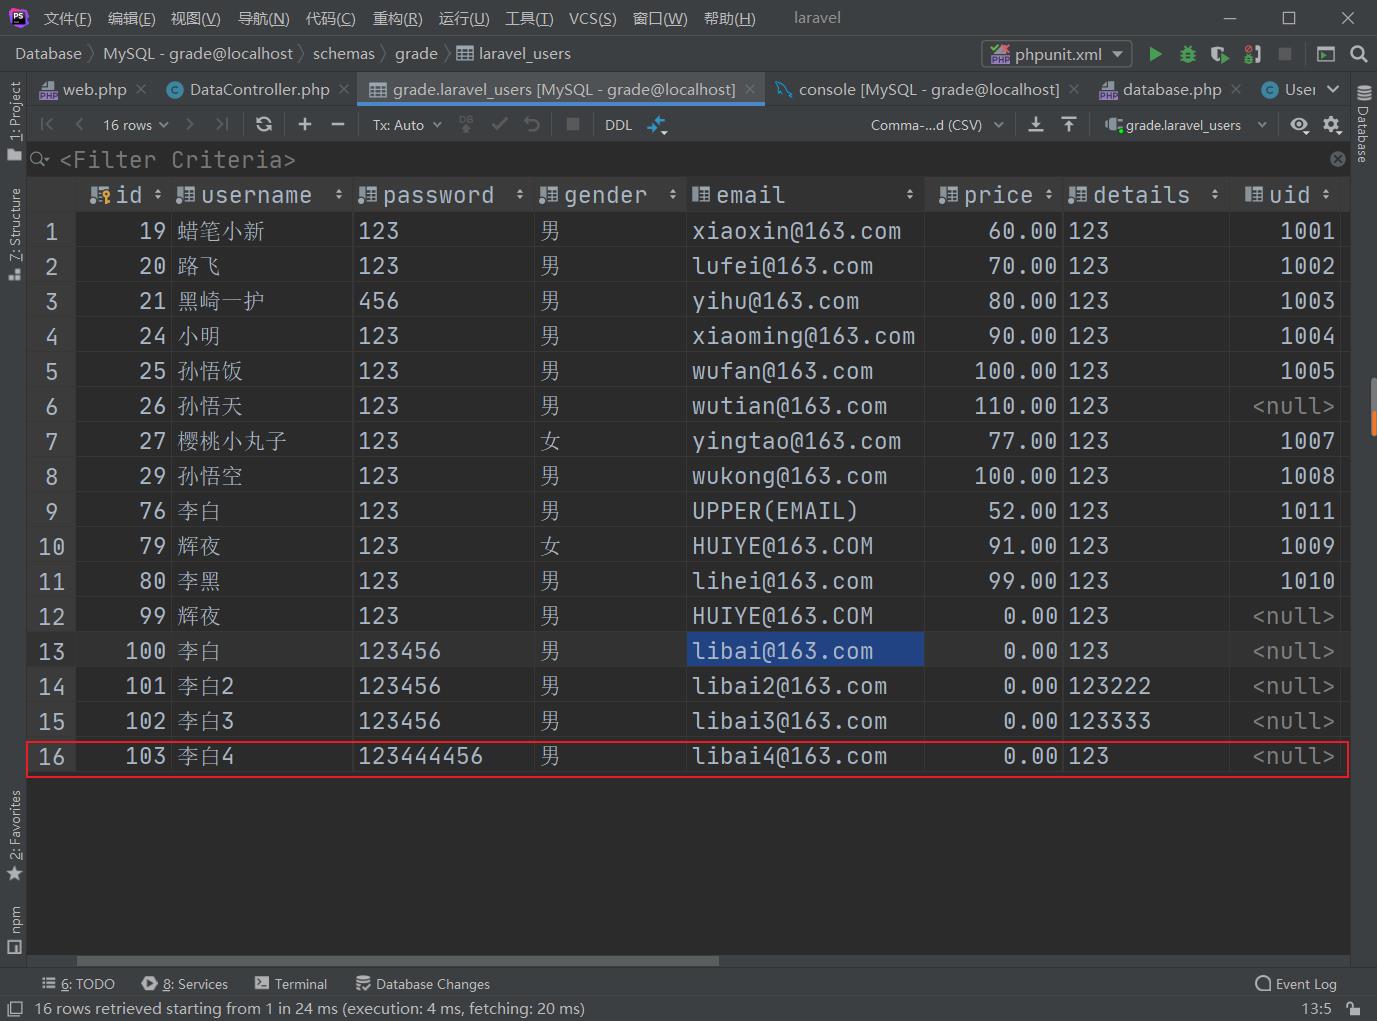Switch to the database.php tab

point(1172,89)
